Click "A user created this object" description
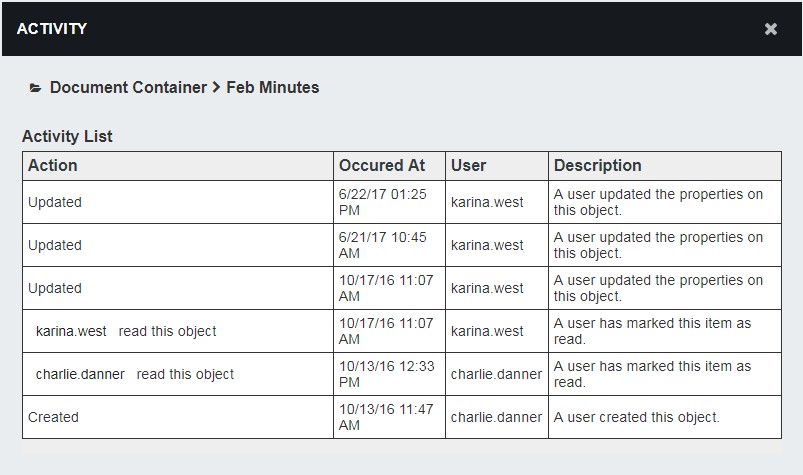 coord(637,417)
